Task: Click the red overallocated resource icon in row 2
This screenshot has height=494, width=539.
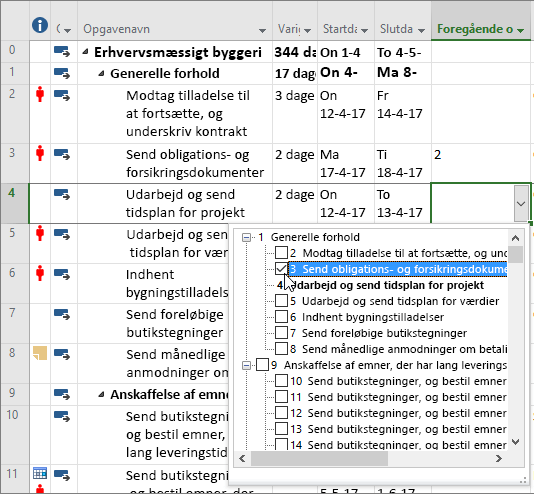Action: click(40, 94)
